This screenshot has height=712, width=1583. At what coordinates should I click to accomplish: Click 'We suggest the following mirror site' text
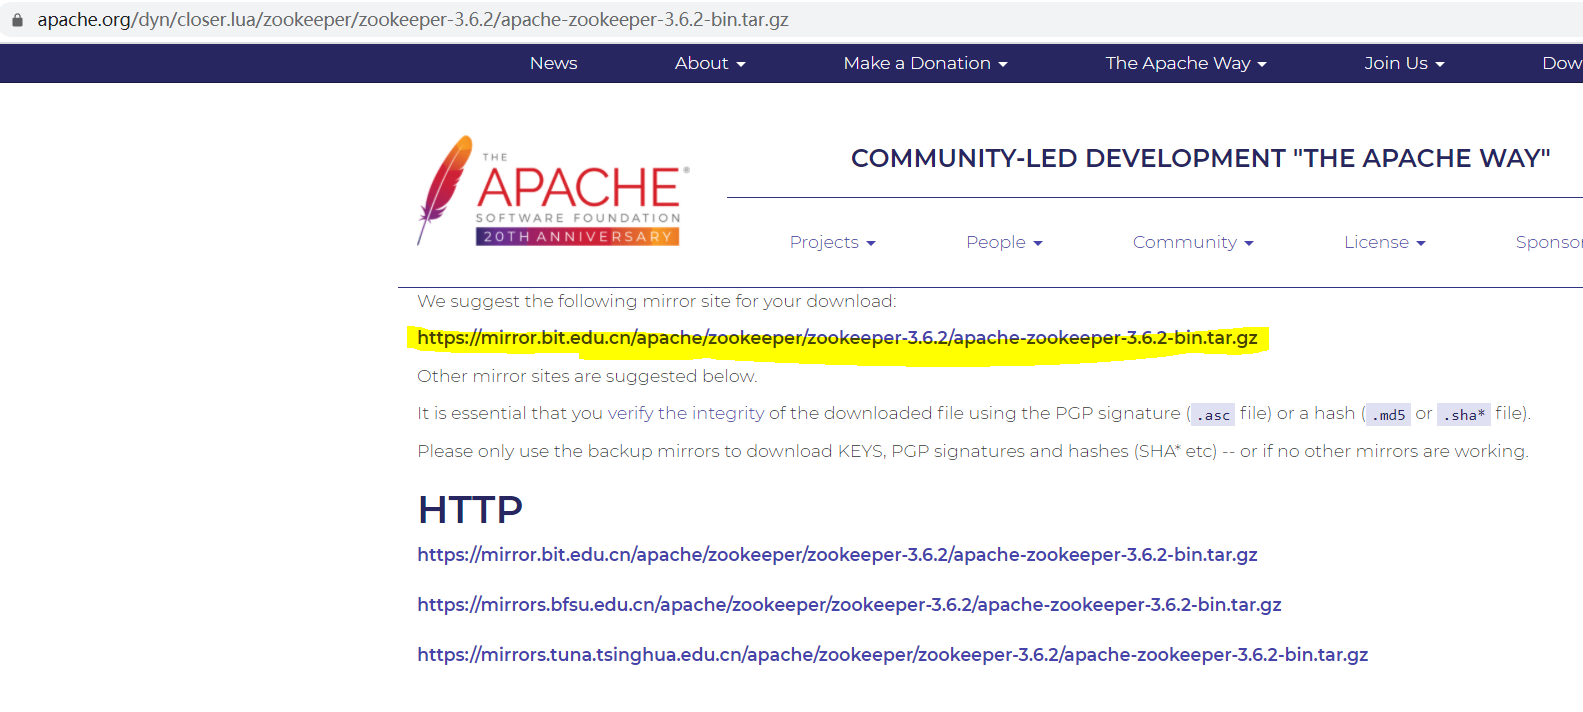pyautogui.click(x=657, y=301)
